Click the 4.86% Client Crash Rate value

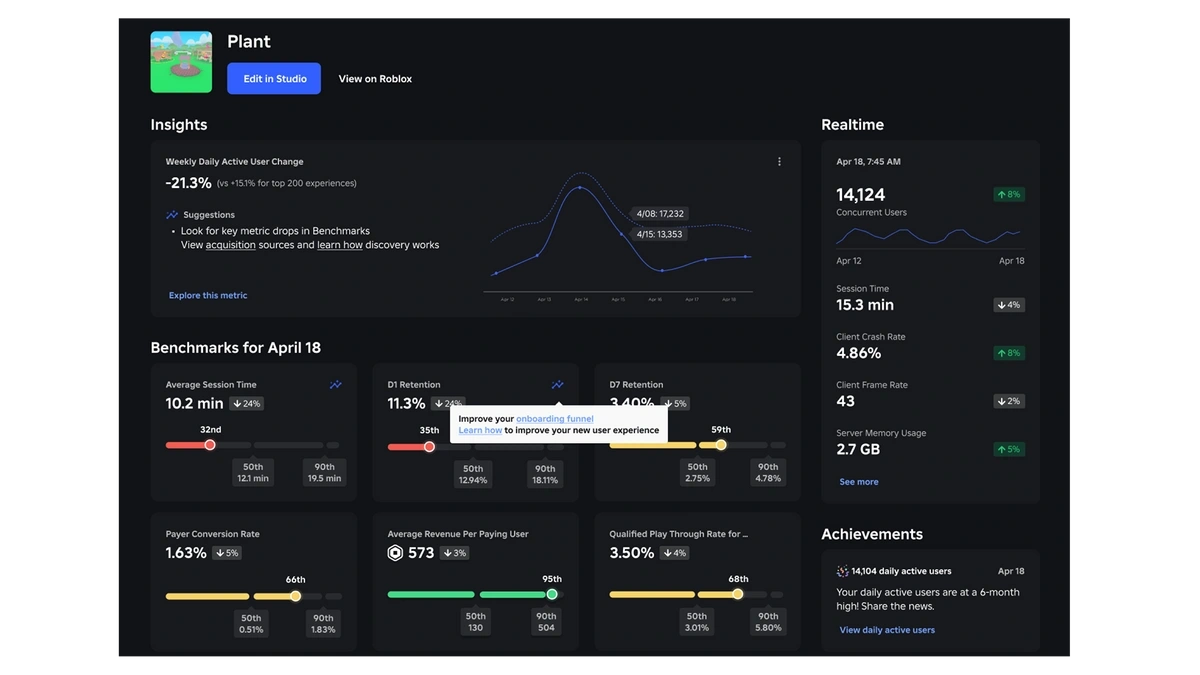[859, 353]
